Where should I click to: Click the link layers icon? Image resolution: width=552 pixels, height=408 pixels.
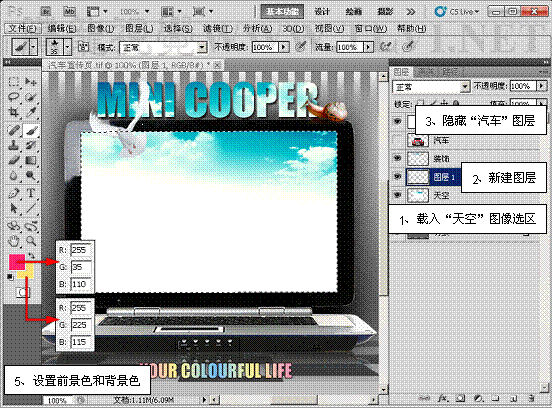(x=425, y=398)
